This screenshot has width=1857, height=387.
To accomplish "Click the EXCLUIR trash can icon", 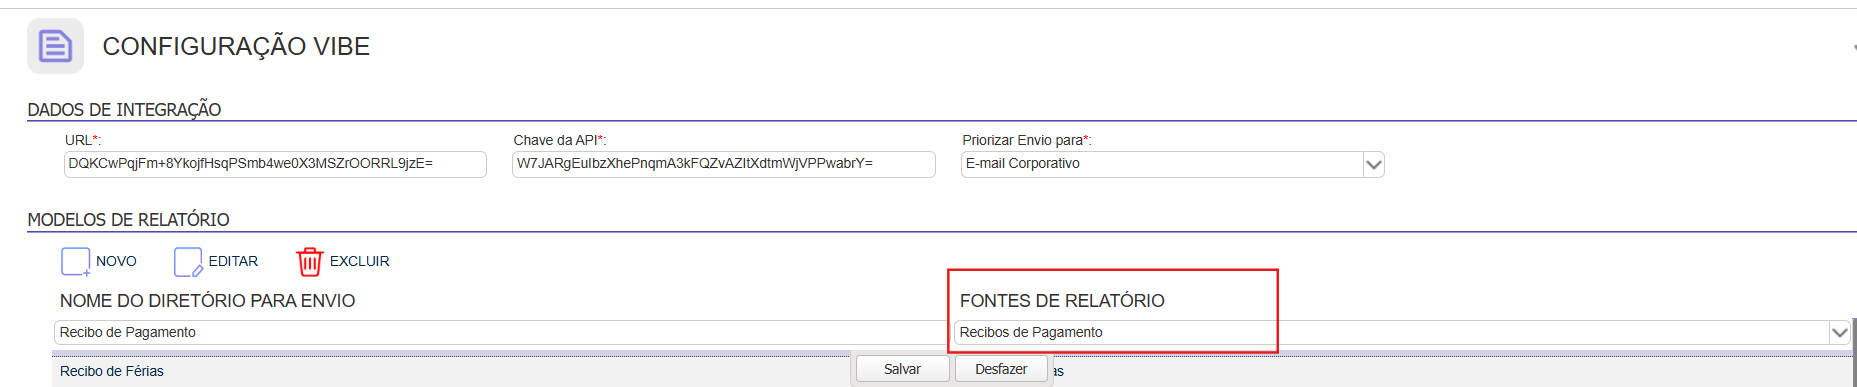I will (310, 262).
